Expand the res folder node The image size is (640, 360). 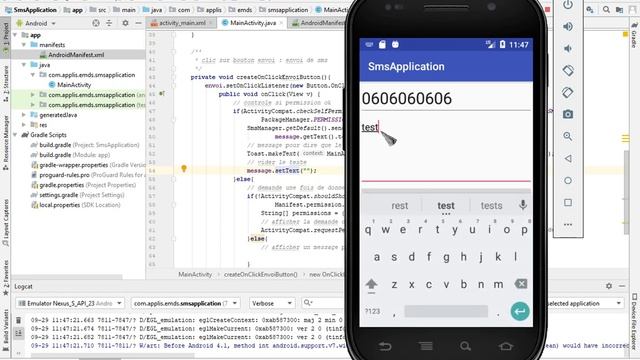(24, 125)
